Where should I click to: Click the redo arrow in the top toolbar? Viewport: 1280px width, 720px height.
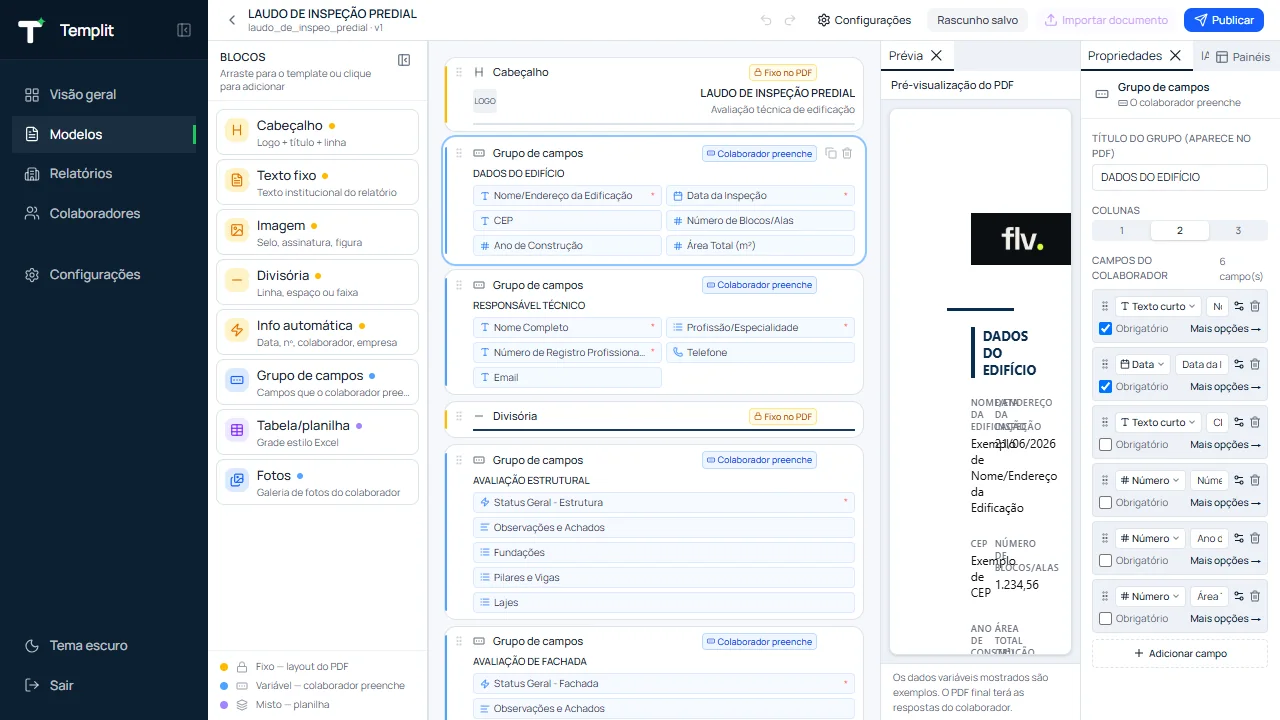click(790, 20)
